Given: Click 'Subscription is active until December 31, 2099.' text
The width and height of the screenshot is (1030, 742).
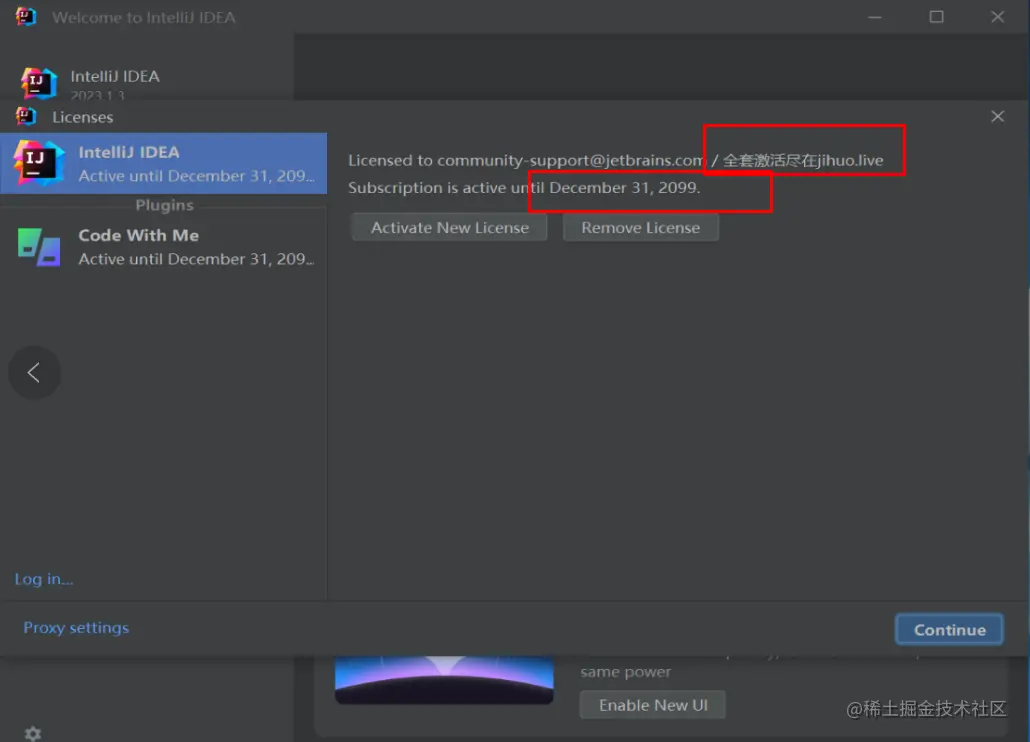Looking at the screenshot, I should pyautogui.click(x=524, y=188).
